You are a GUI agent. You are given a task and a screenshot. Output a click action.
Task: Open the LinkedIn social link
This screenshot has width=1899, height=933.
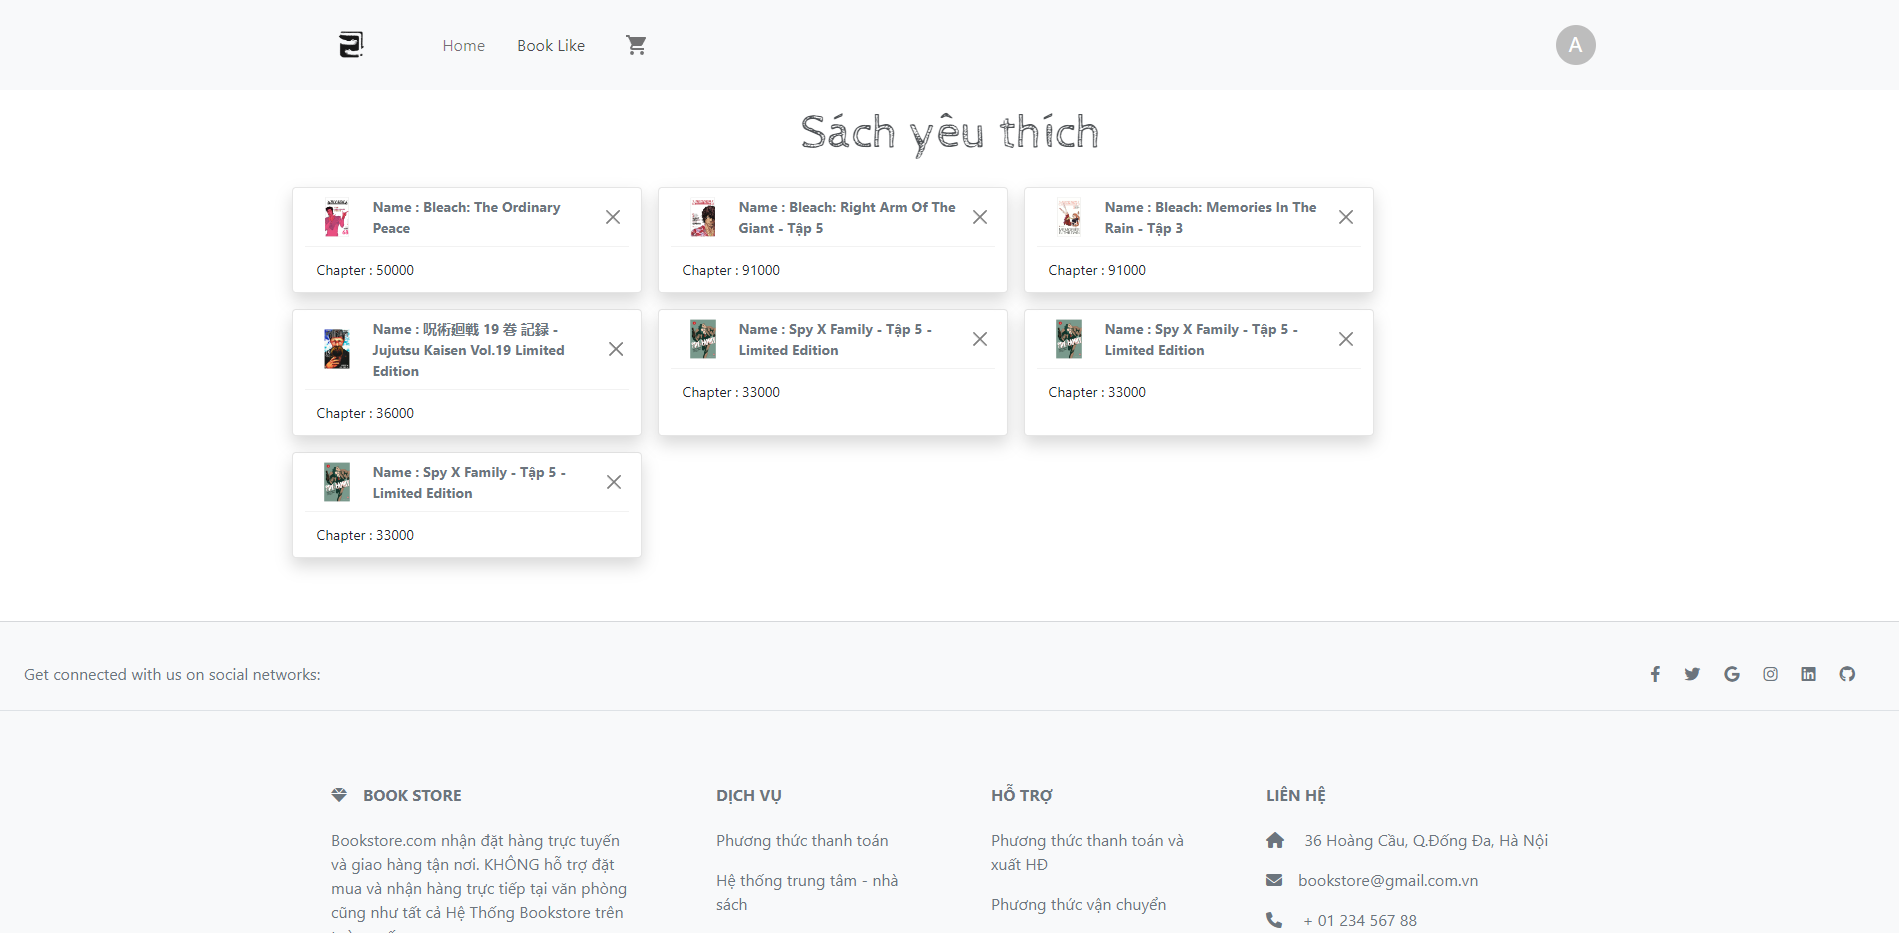pos(1808,674)
